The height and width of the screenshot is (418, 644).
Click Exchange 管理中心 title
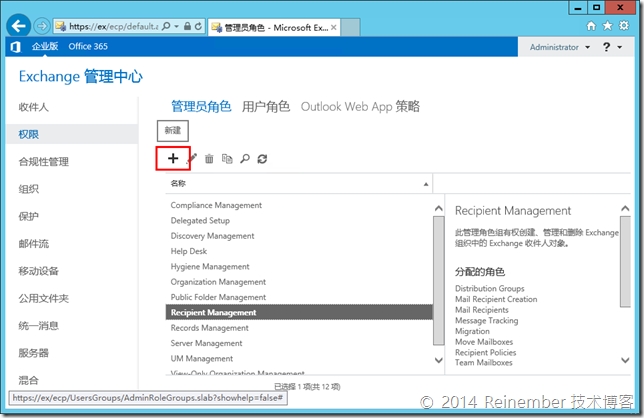coord(80,76)
